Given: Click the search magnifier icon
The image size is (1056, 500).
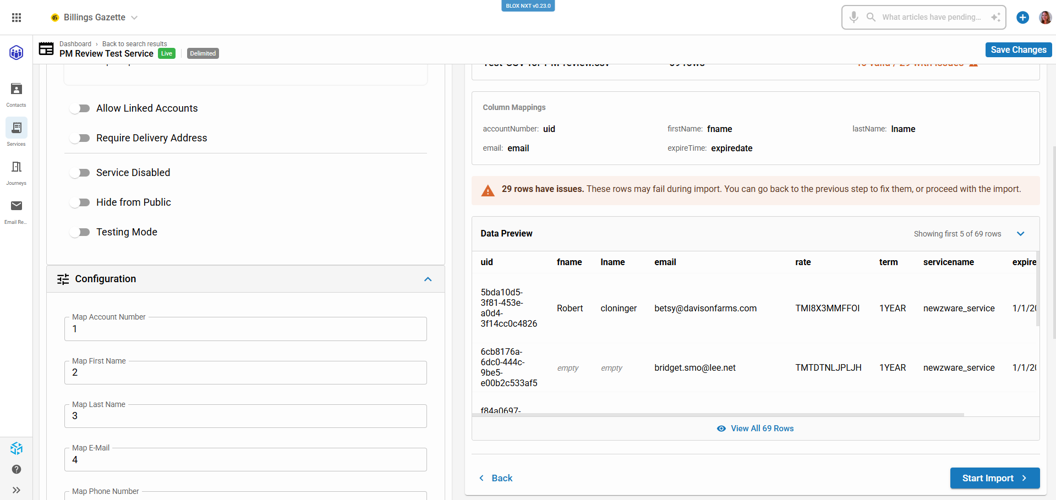Looking at the screenshot, I should point(871,17).
